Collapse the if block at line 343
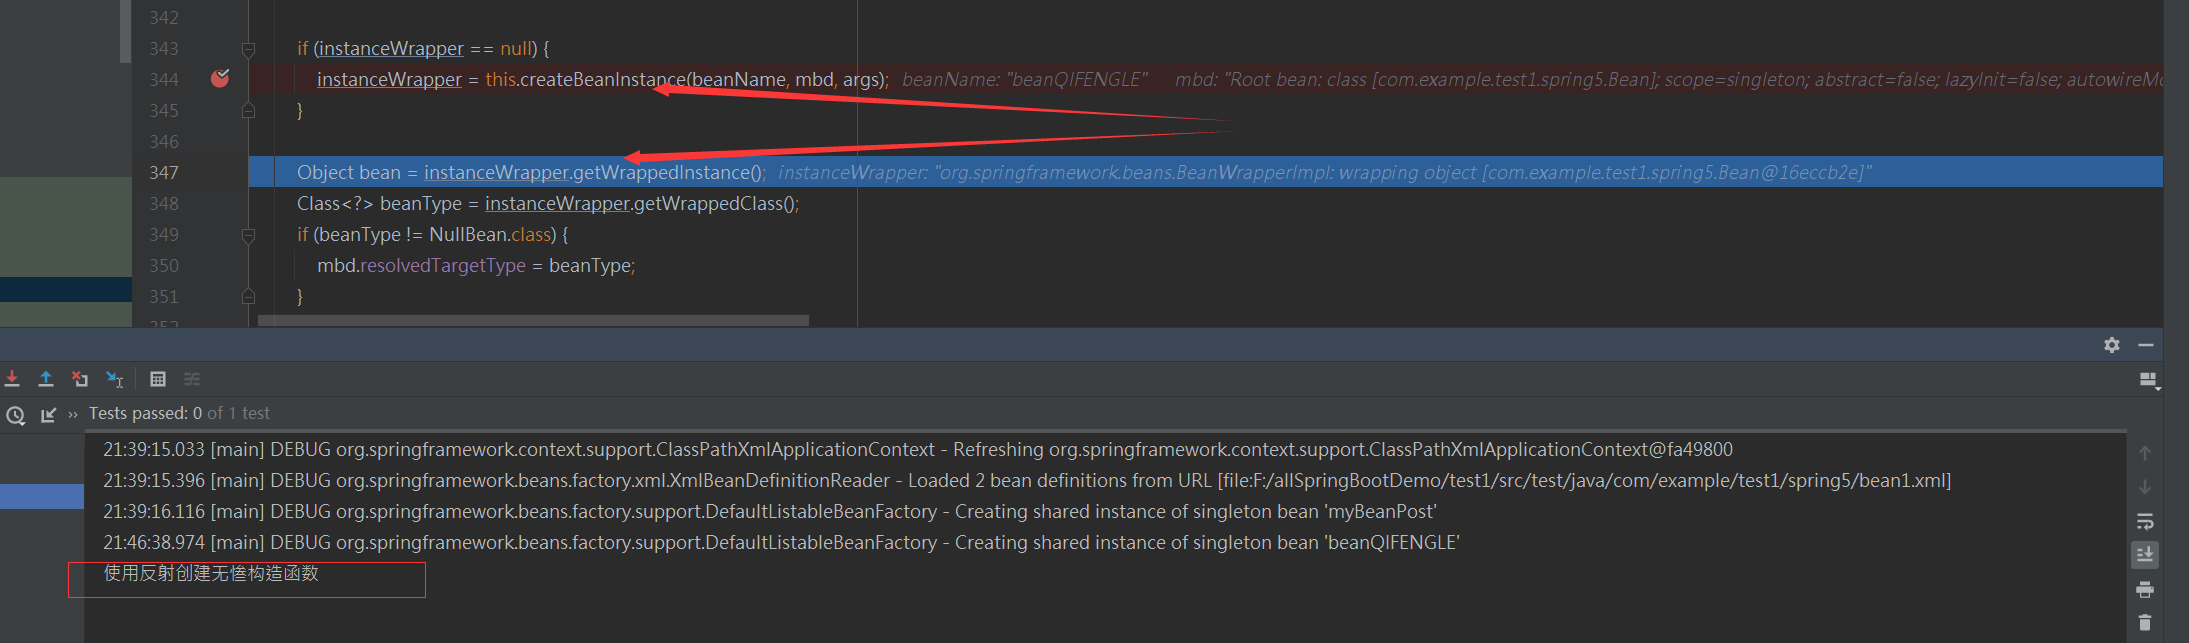2189x643 pixels. pos(248,48)
